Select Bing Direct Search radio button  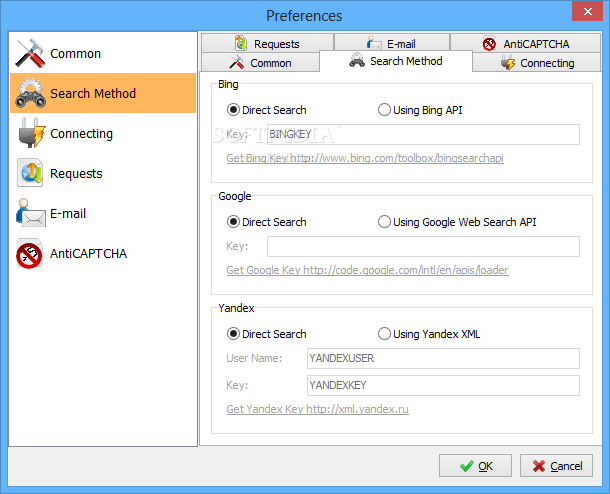click(233, 110)
